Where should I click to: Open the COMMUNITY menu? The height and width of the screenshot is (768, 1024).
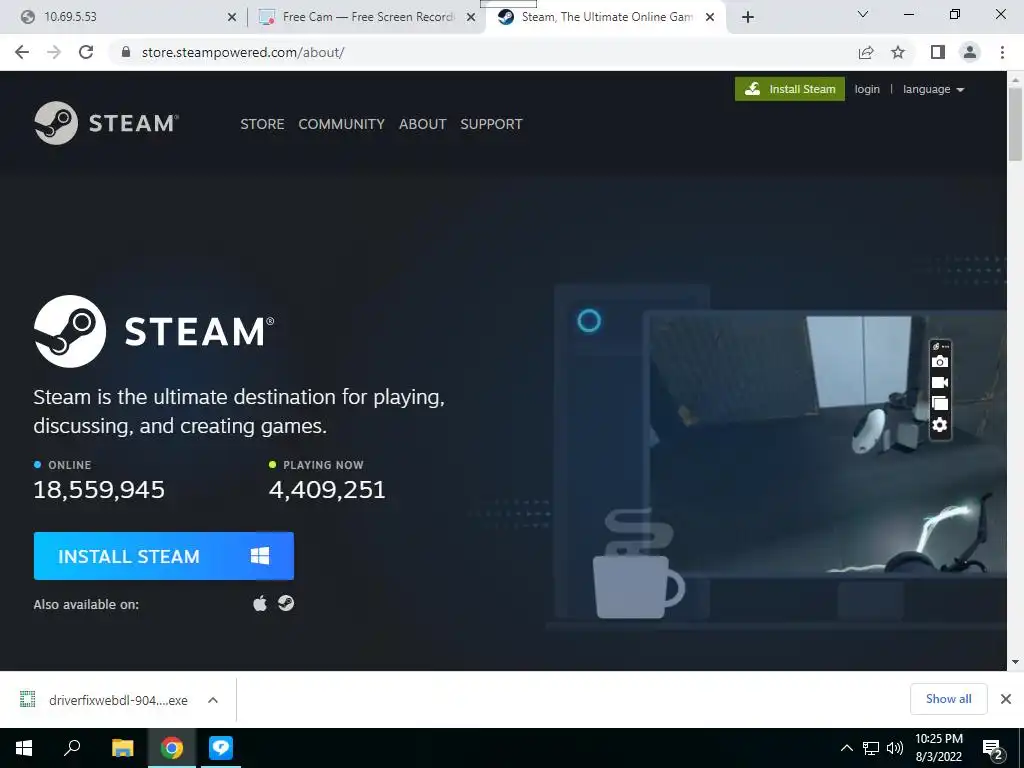click(342, 124)
